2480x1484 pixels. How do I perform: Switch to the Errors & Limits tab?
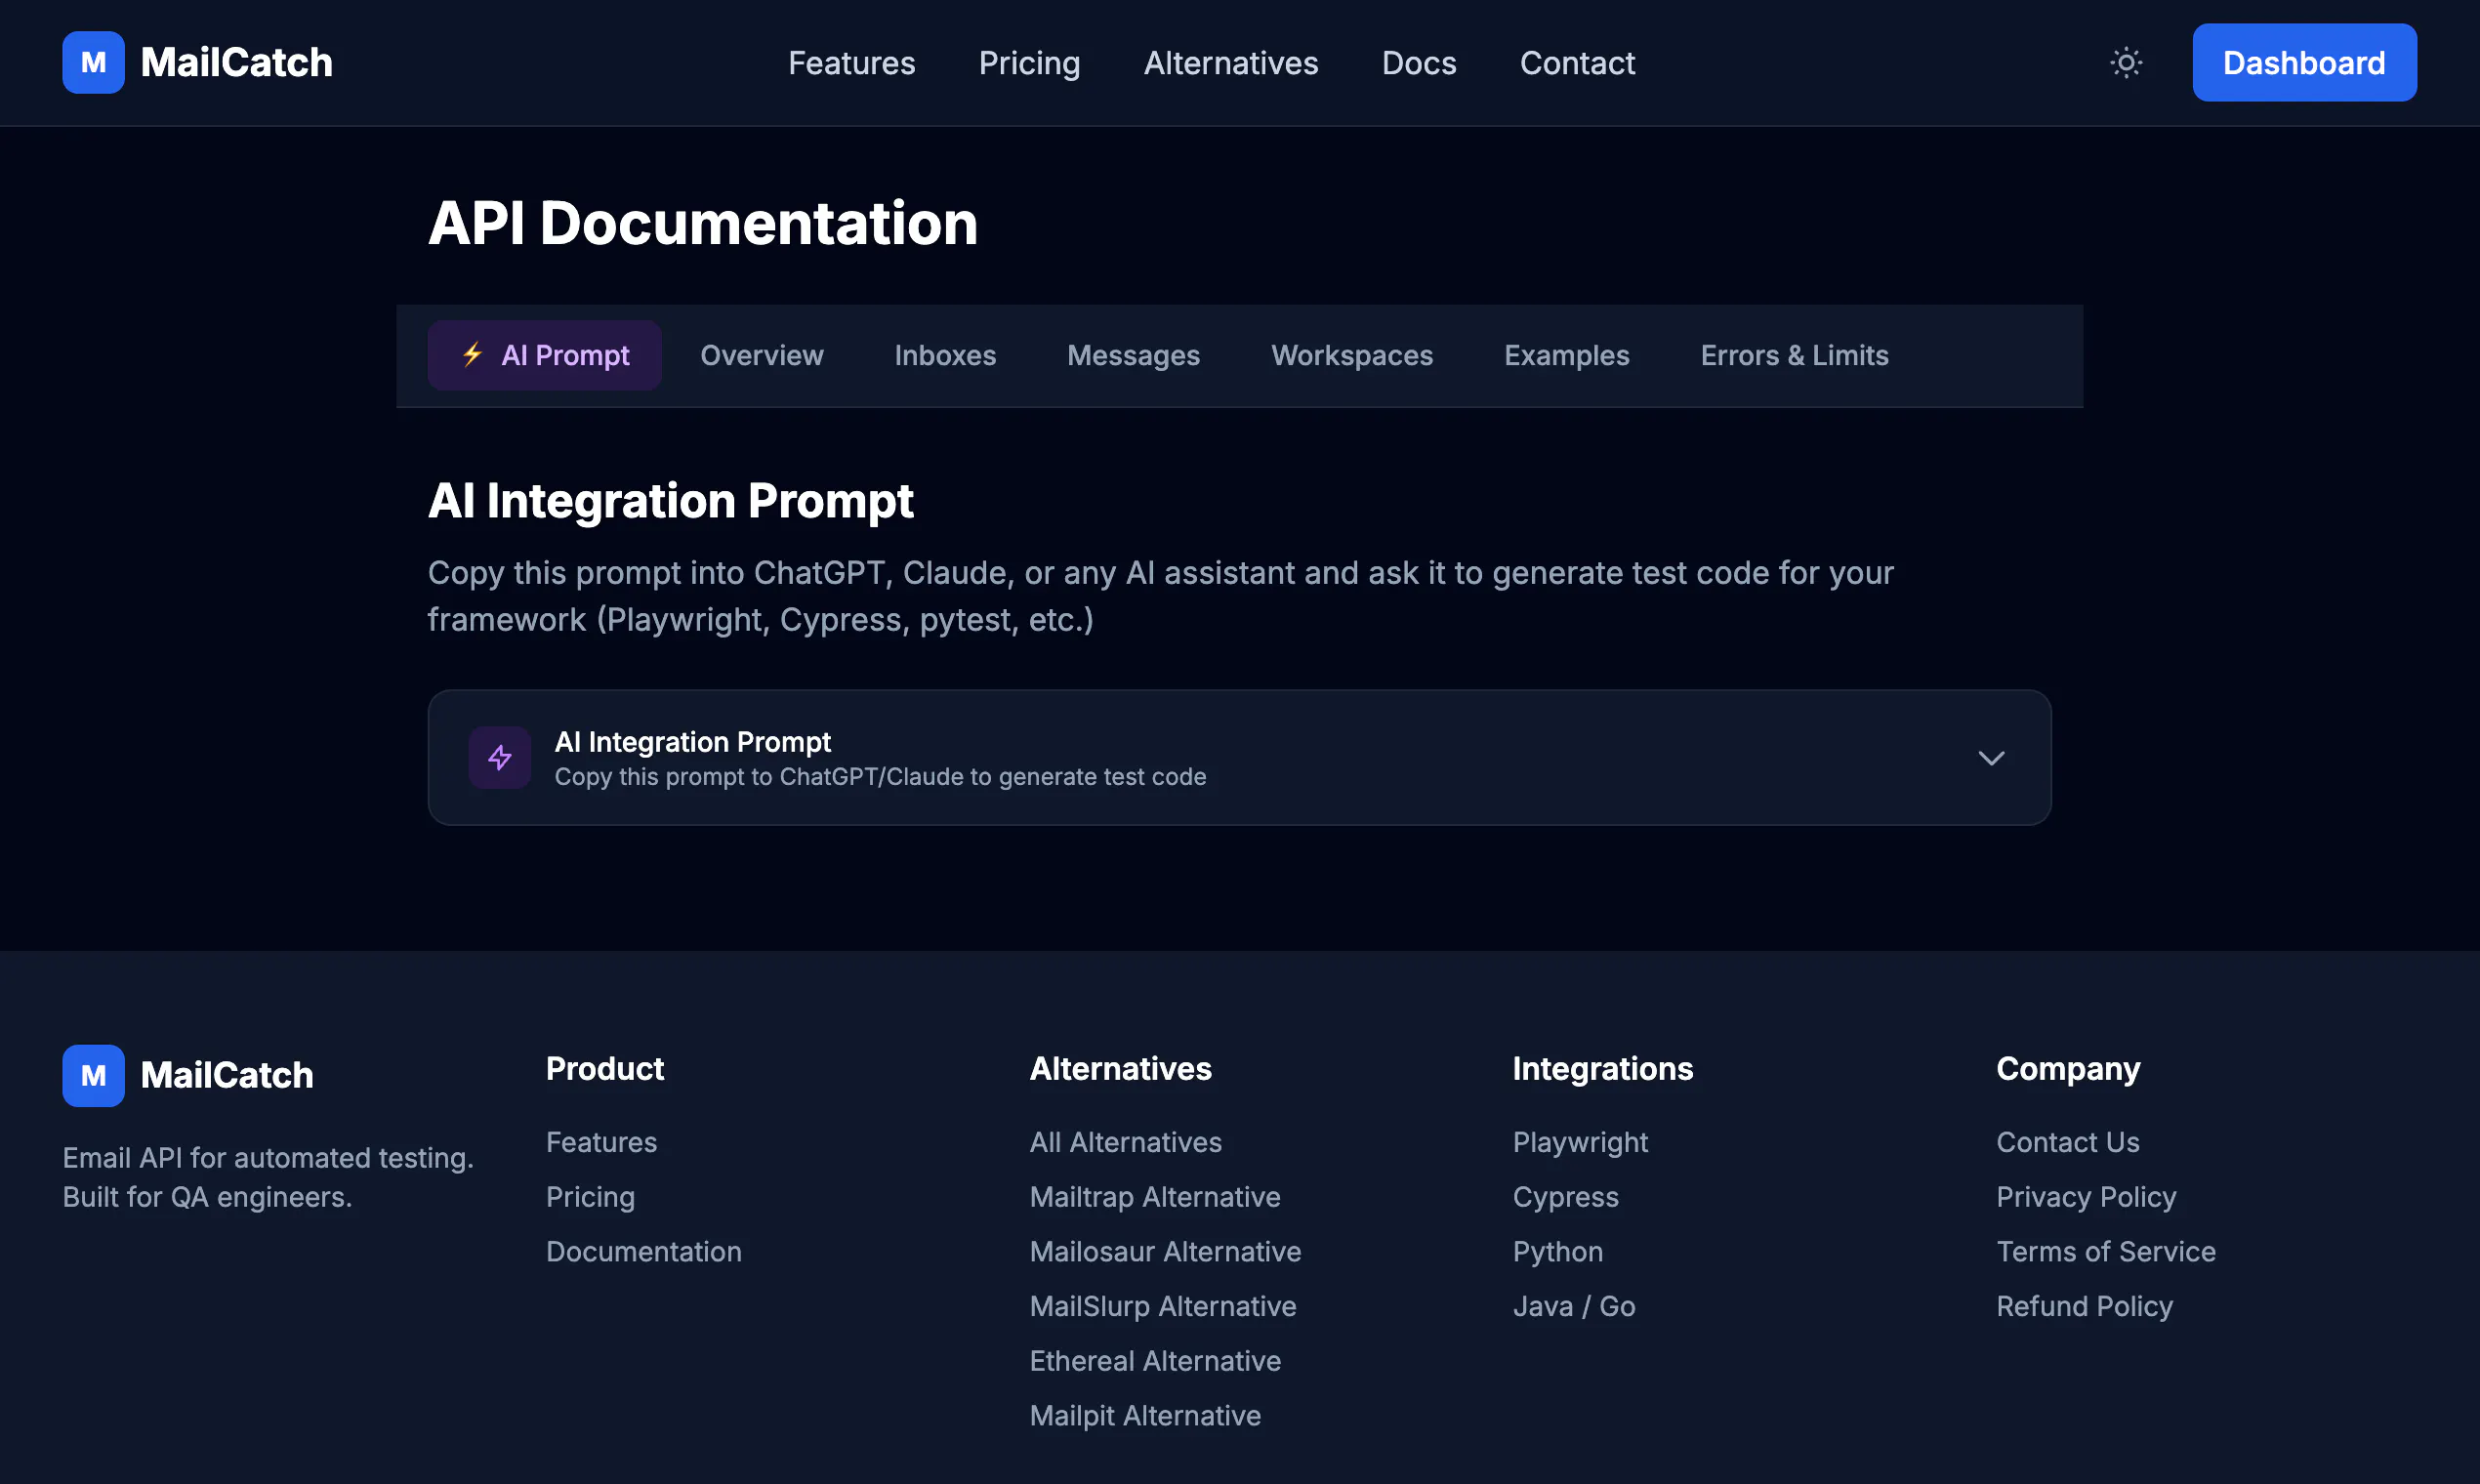pyautogui.click(x=1794, y=355)
